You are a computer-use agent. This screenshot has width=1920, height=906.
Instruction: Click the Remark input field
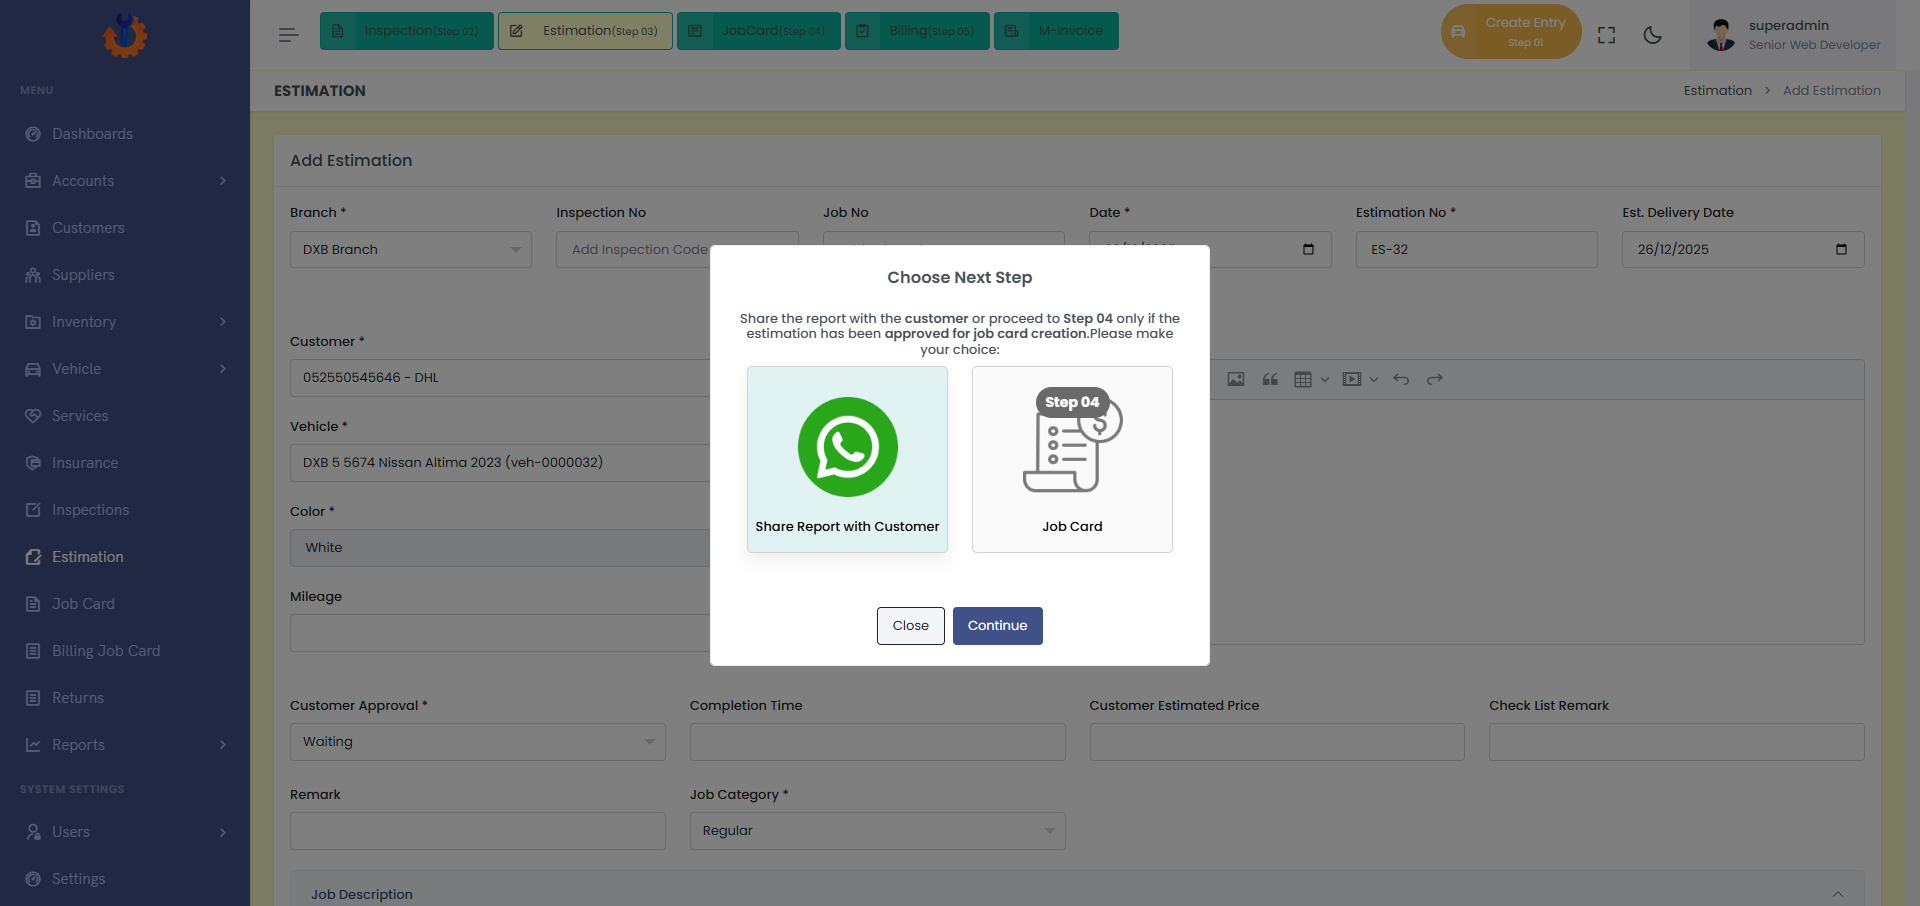pos(478,831)
